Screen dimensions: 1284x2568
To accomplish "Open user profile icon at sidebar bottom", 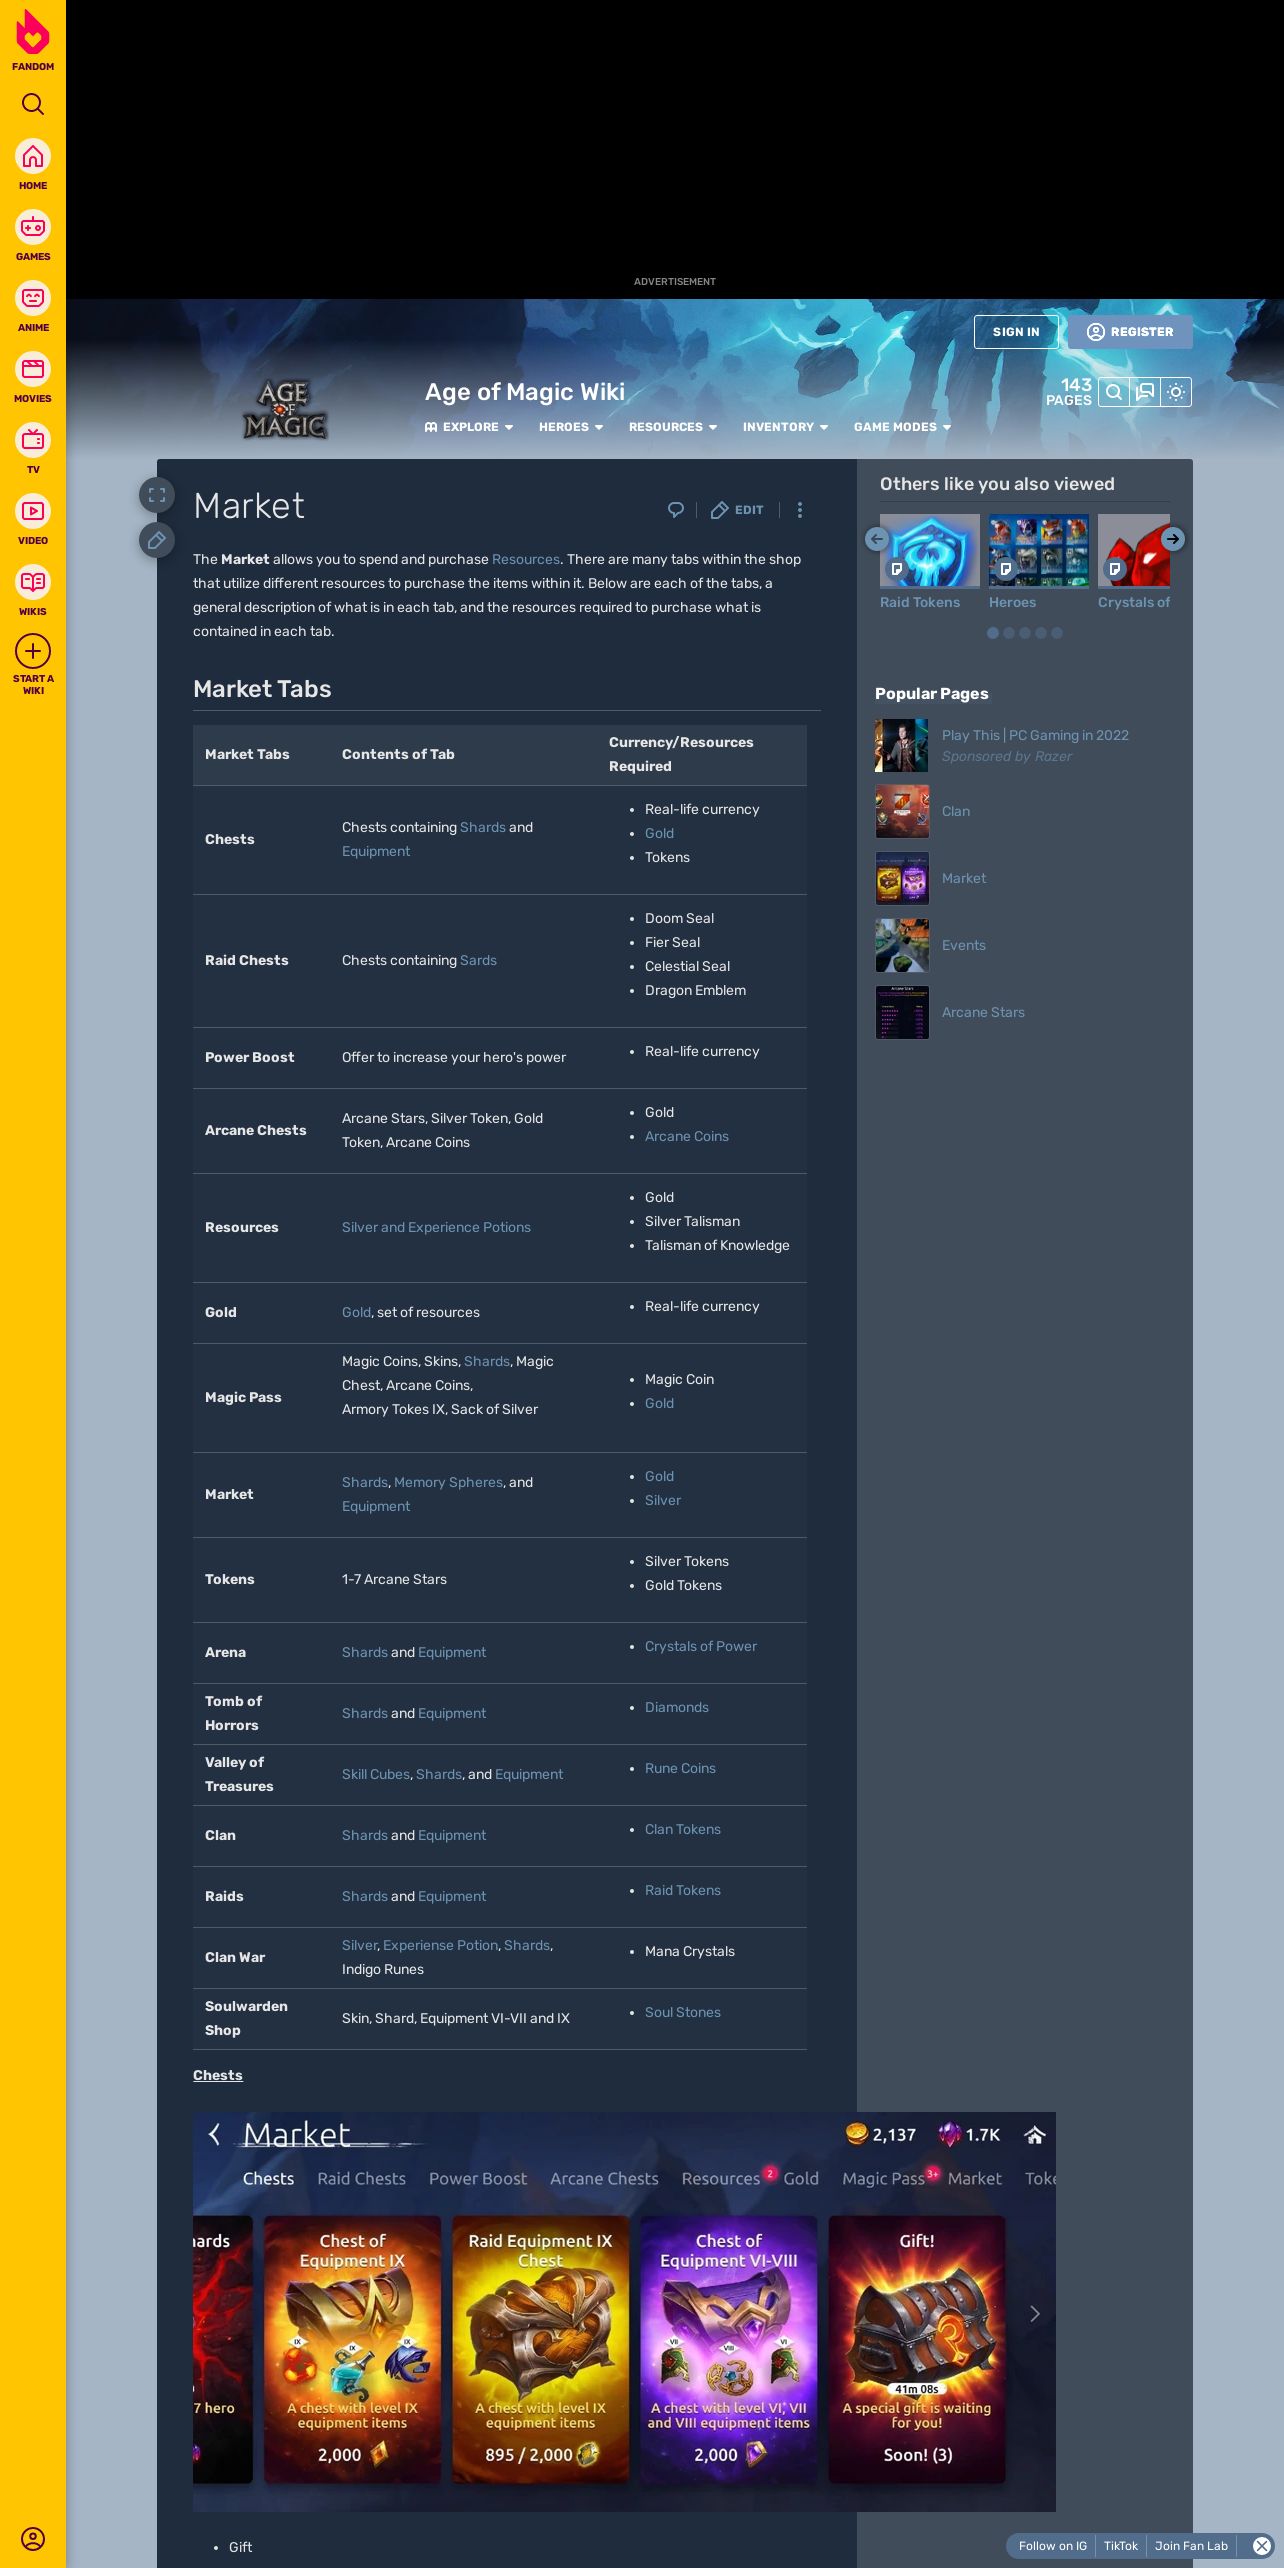I will point(33,2539).
